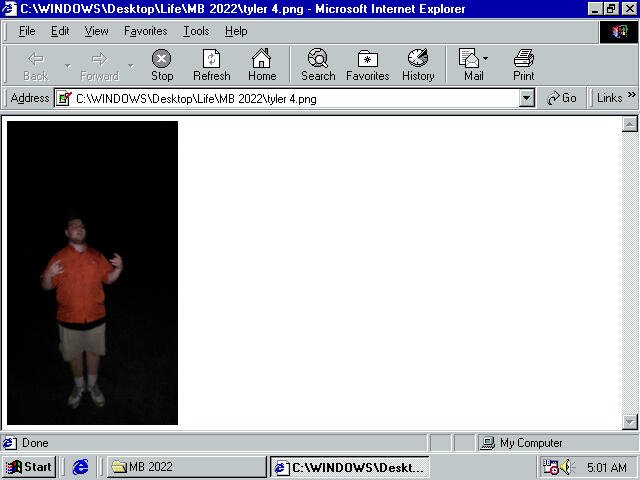Open the Help menu
Screen dimensions: 640x480
click(x=236, y=31)
